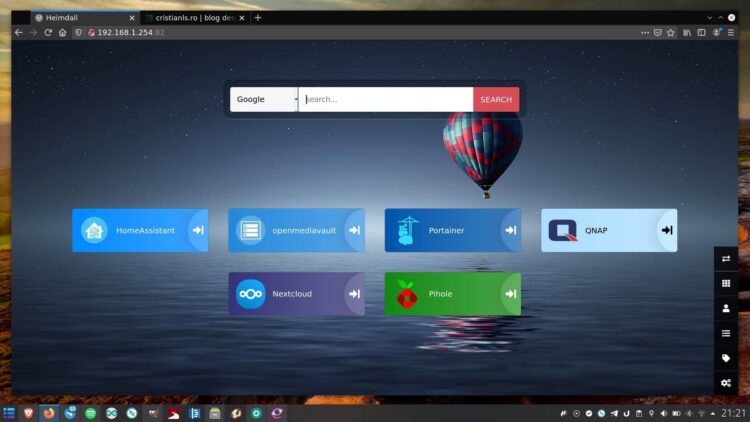Expand hidden system tray icons arrow
The image size is (750, 422).
[713, 413]
